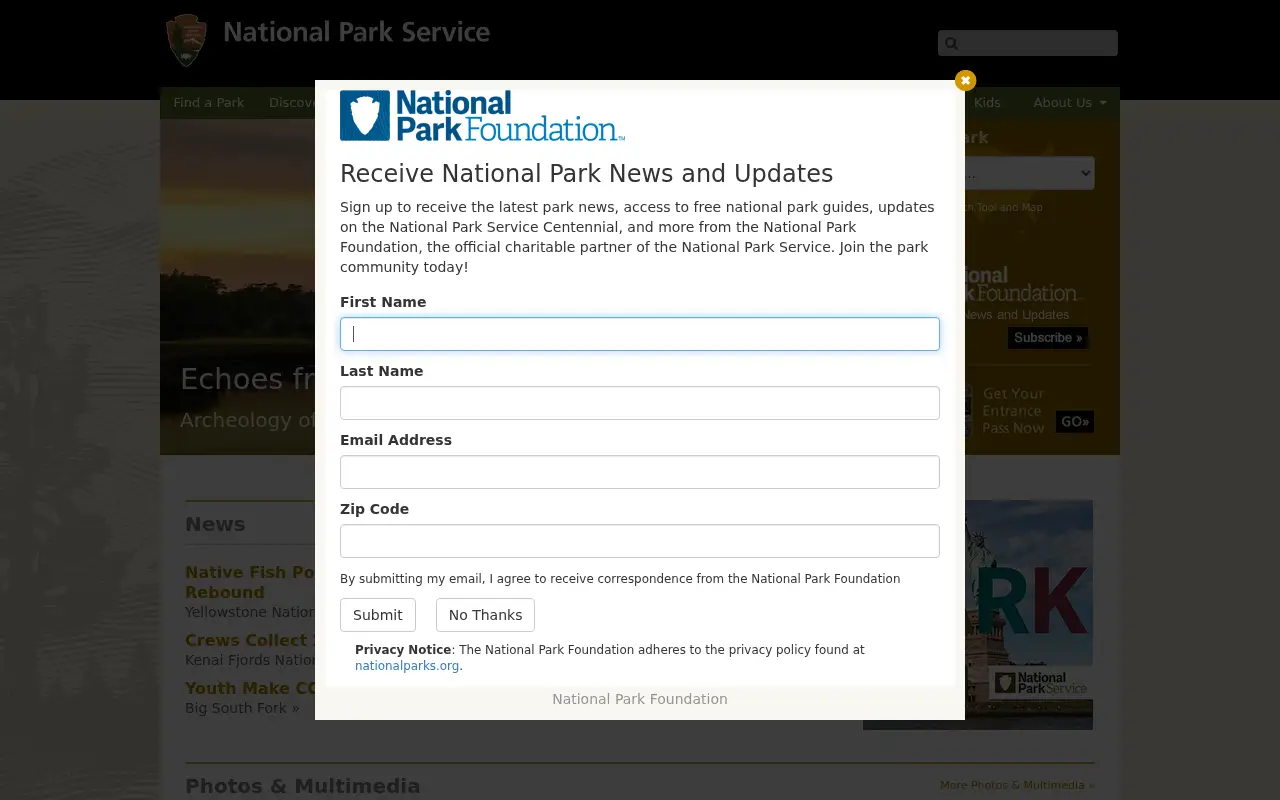Click the Statue of Liberty promo image
Viewport: 1280px width, 800px height.
coord(1029,615)
